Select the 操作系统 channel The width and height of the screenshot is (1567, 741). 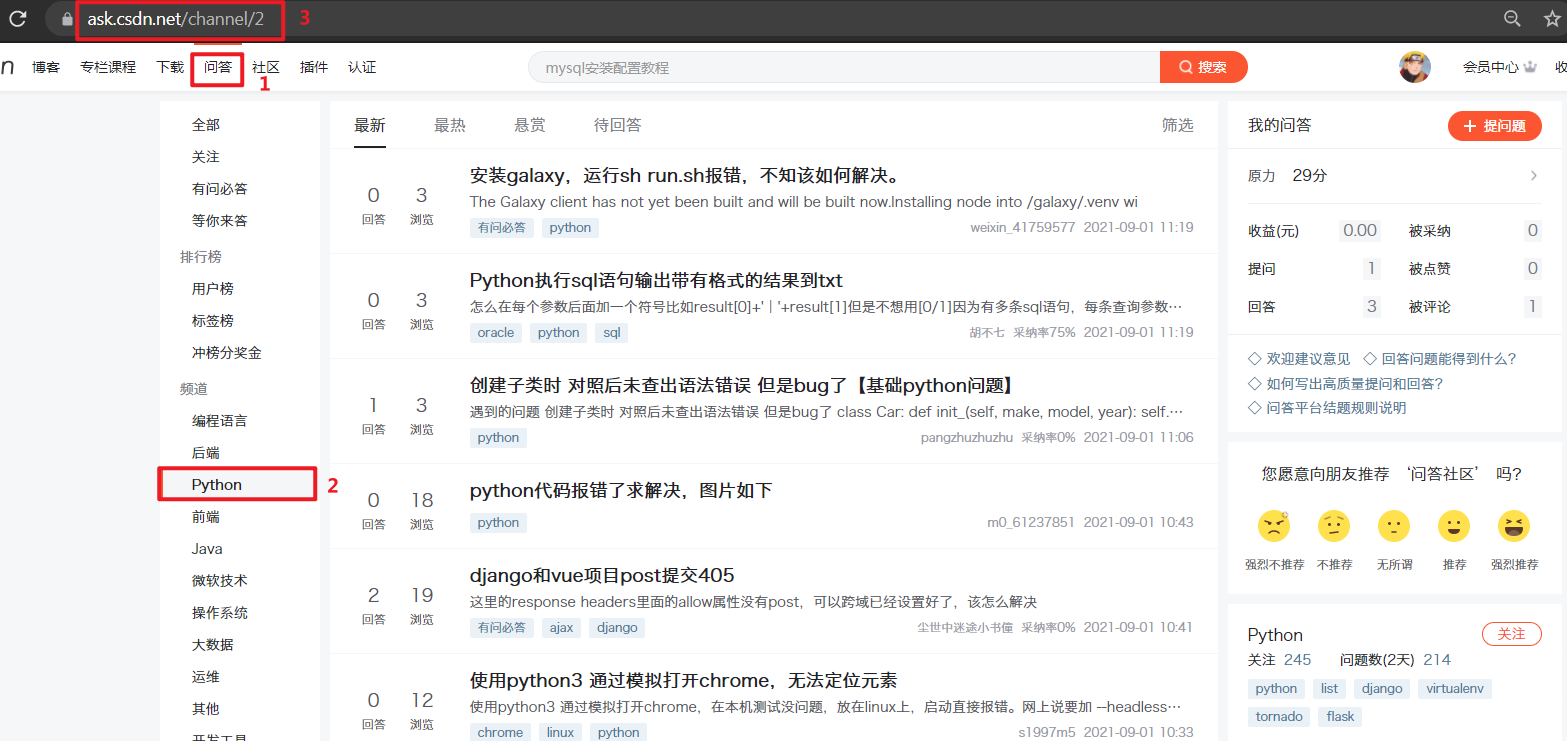point(220,613)
